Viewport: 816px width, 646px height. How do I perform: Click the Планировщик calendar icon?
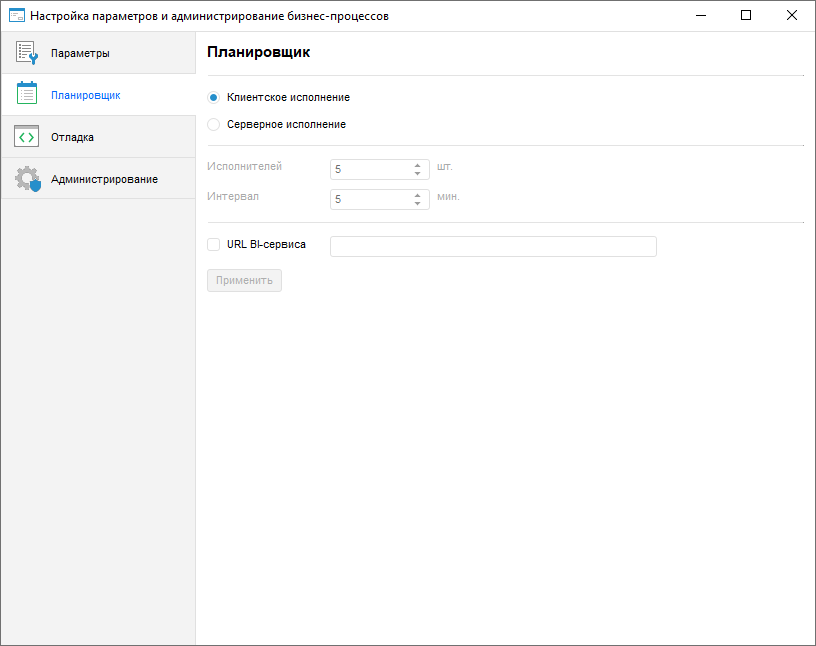tap(27, 95)
